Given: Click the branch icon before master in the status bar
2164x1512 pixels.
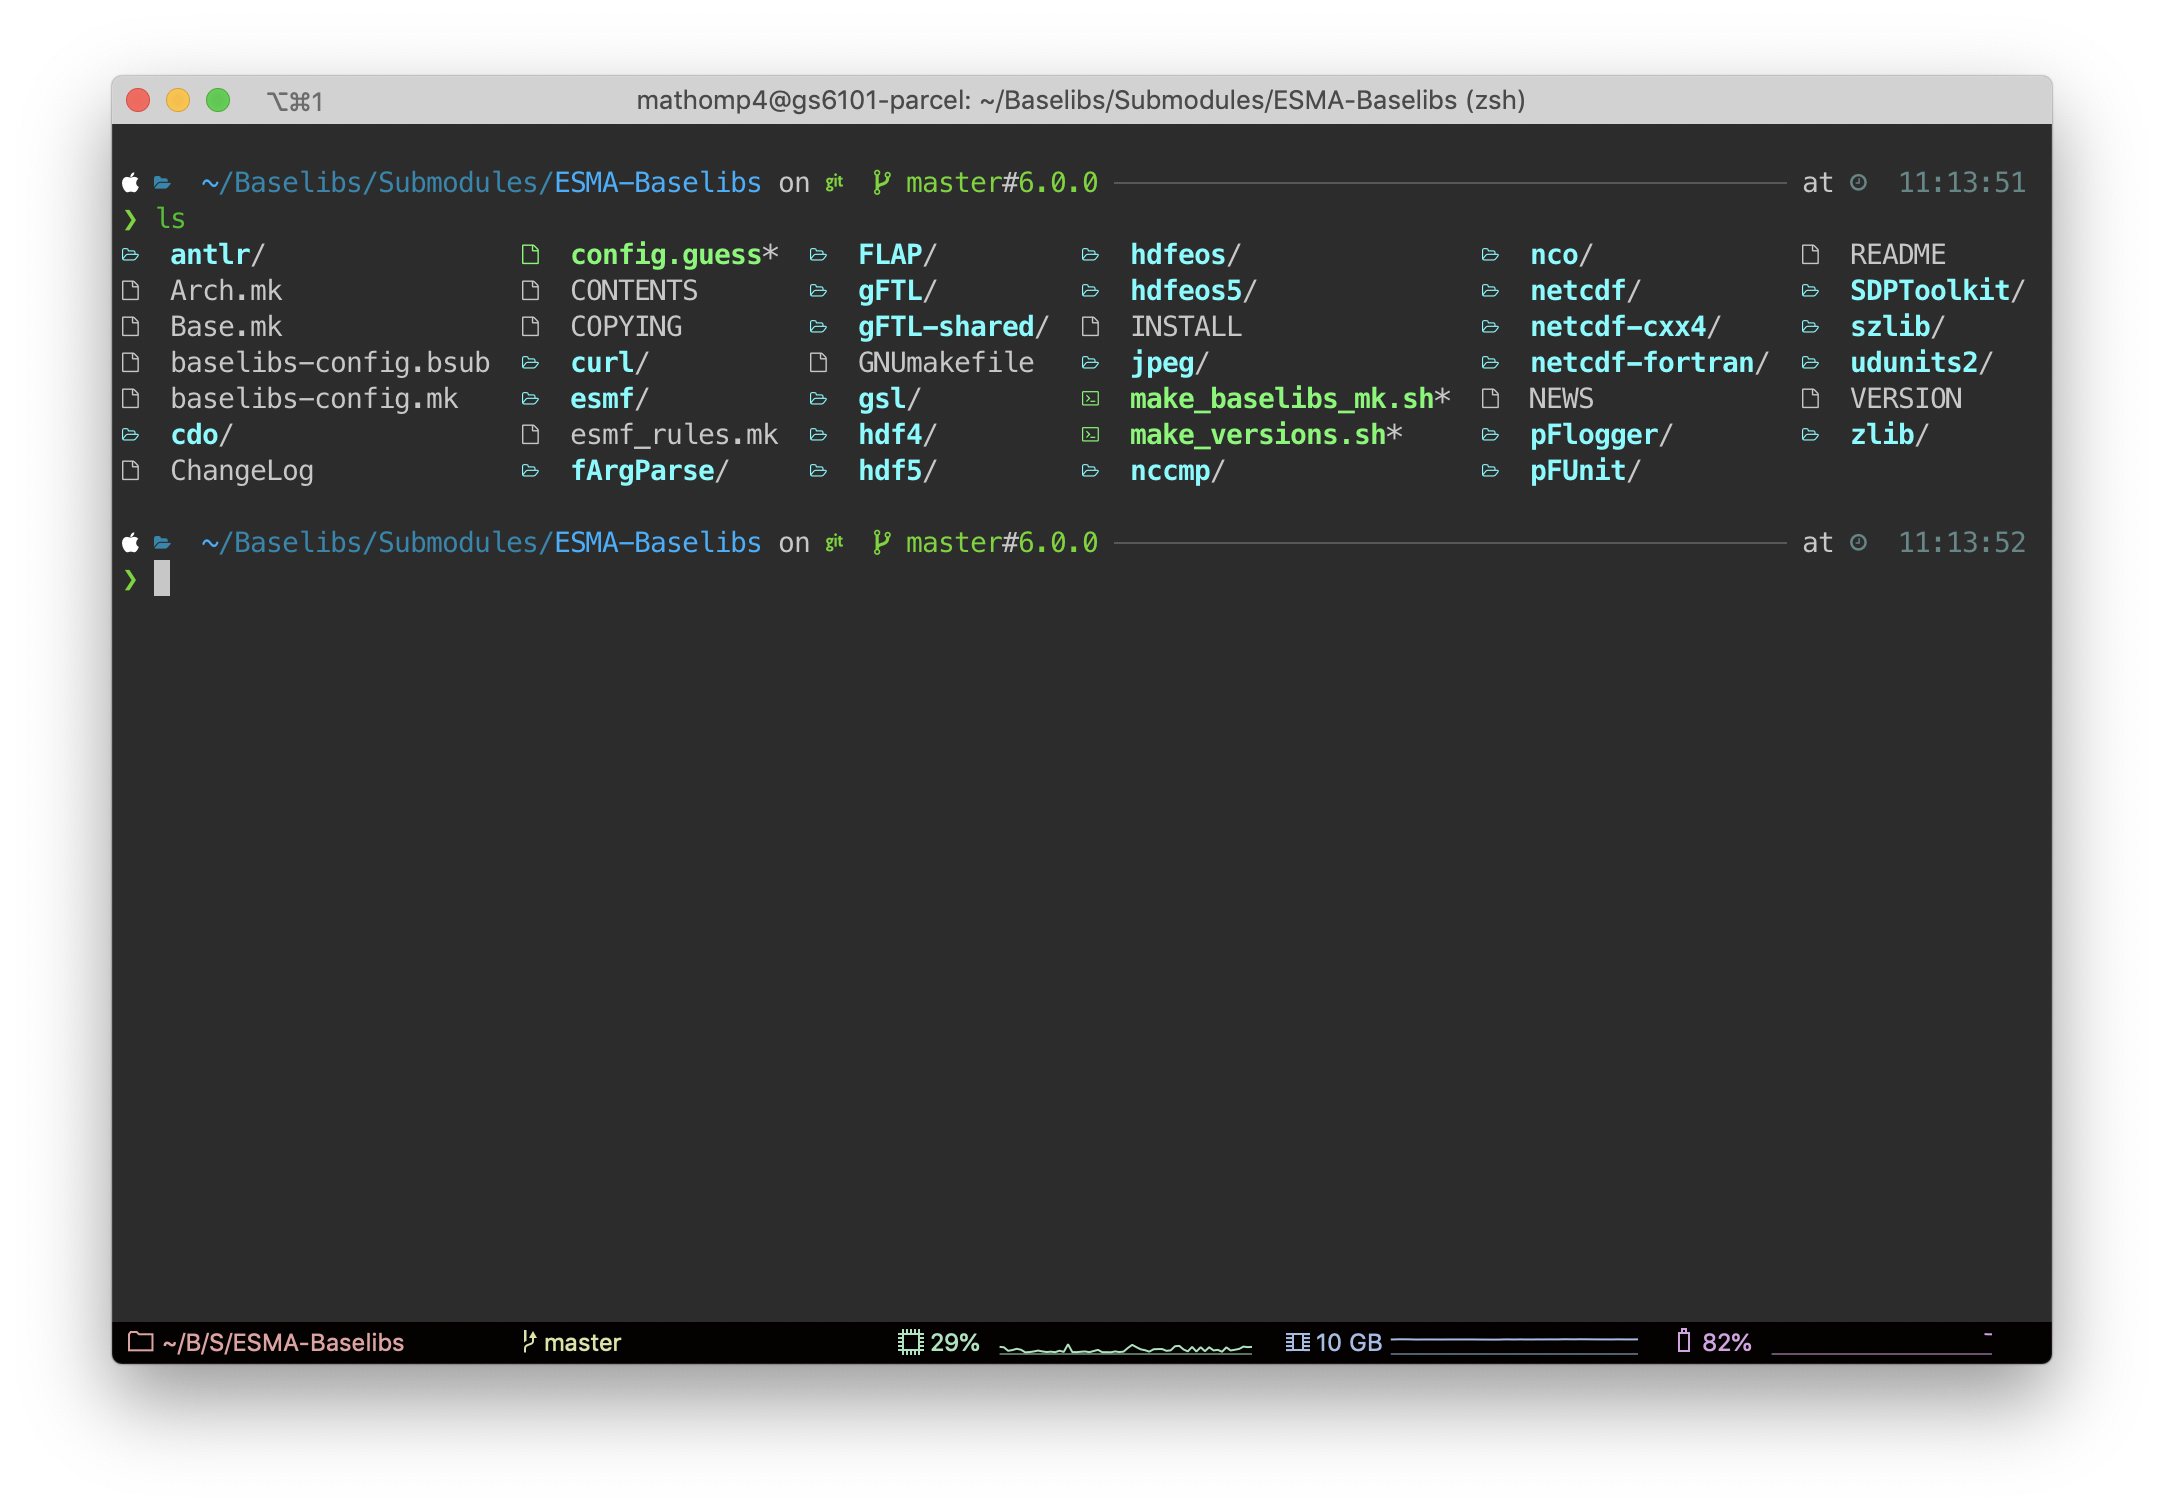Looking at the screenshot, I should [529, 1342].
